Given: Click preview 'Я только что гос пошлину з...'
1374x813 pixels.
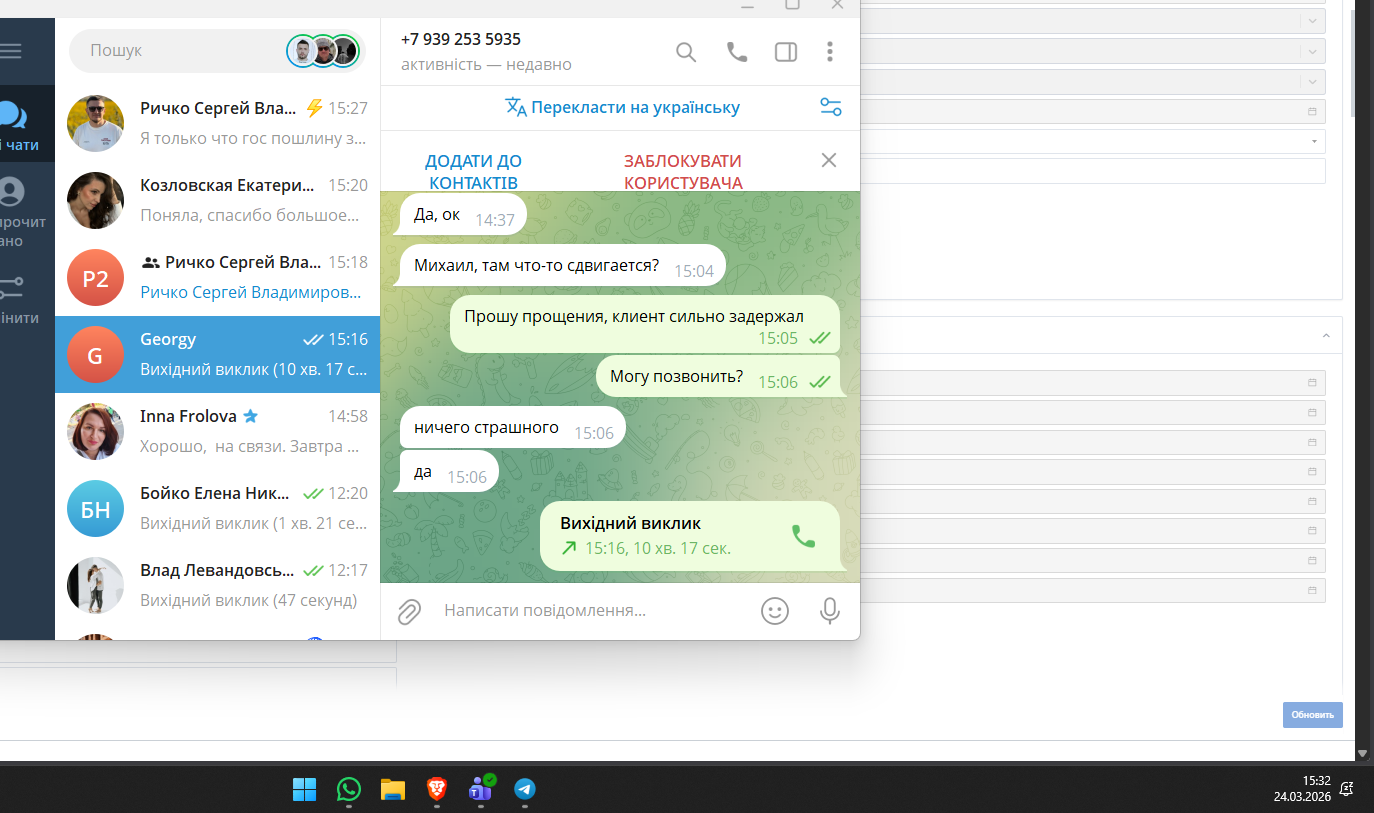Looking at the screenshot, I should [x=254, y=138].
